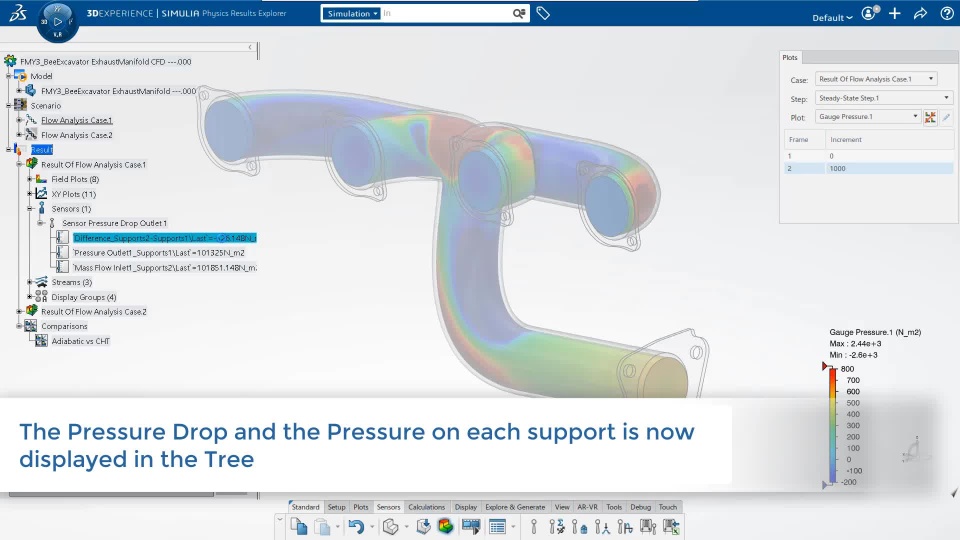The width and height of the screenshot is (960, 540).
Task: Select Flow Analysis Case.1 in the tree
Action: pyautogui.click(x=77, y=121)
